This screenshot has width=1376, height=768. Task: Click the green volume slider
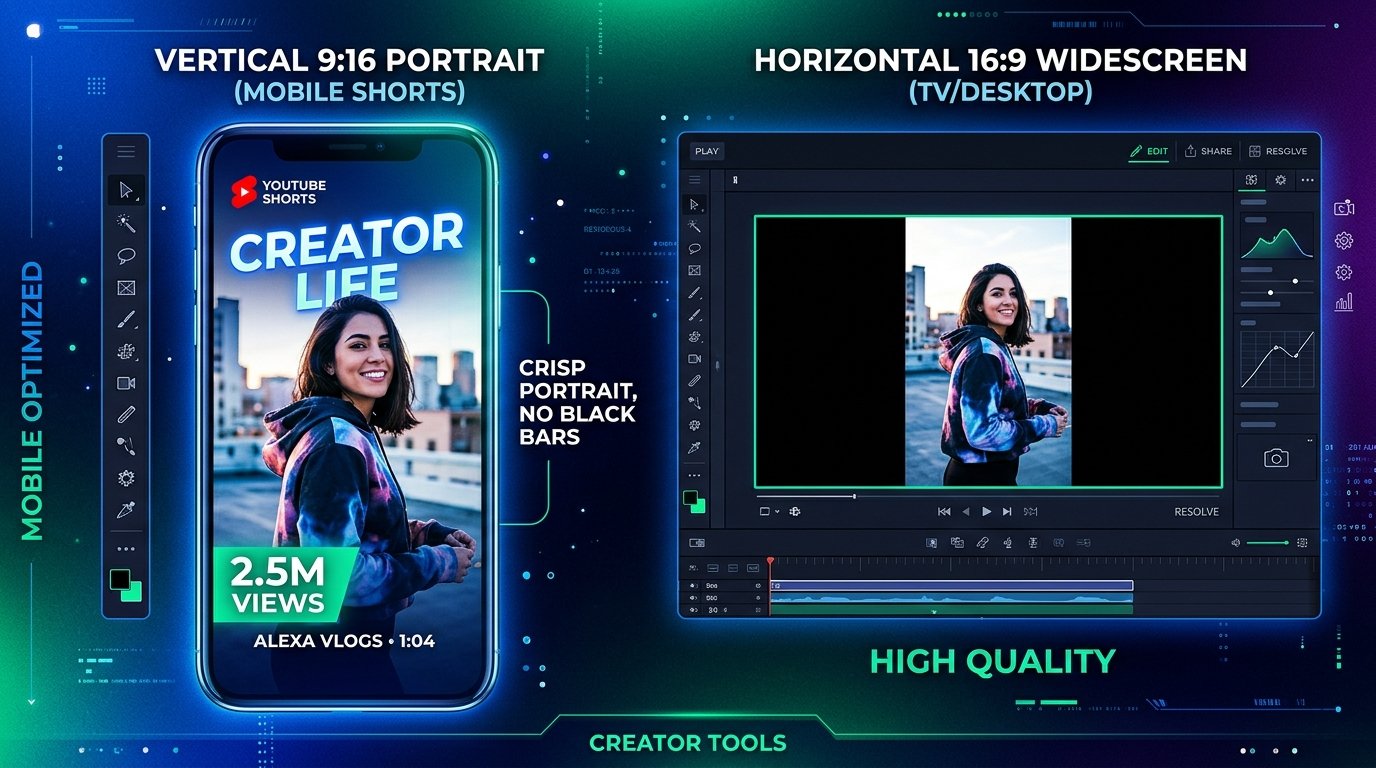tap(1268, 543)
